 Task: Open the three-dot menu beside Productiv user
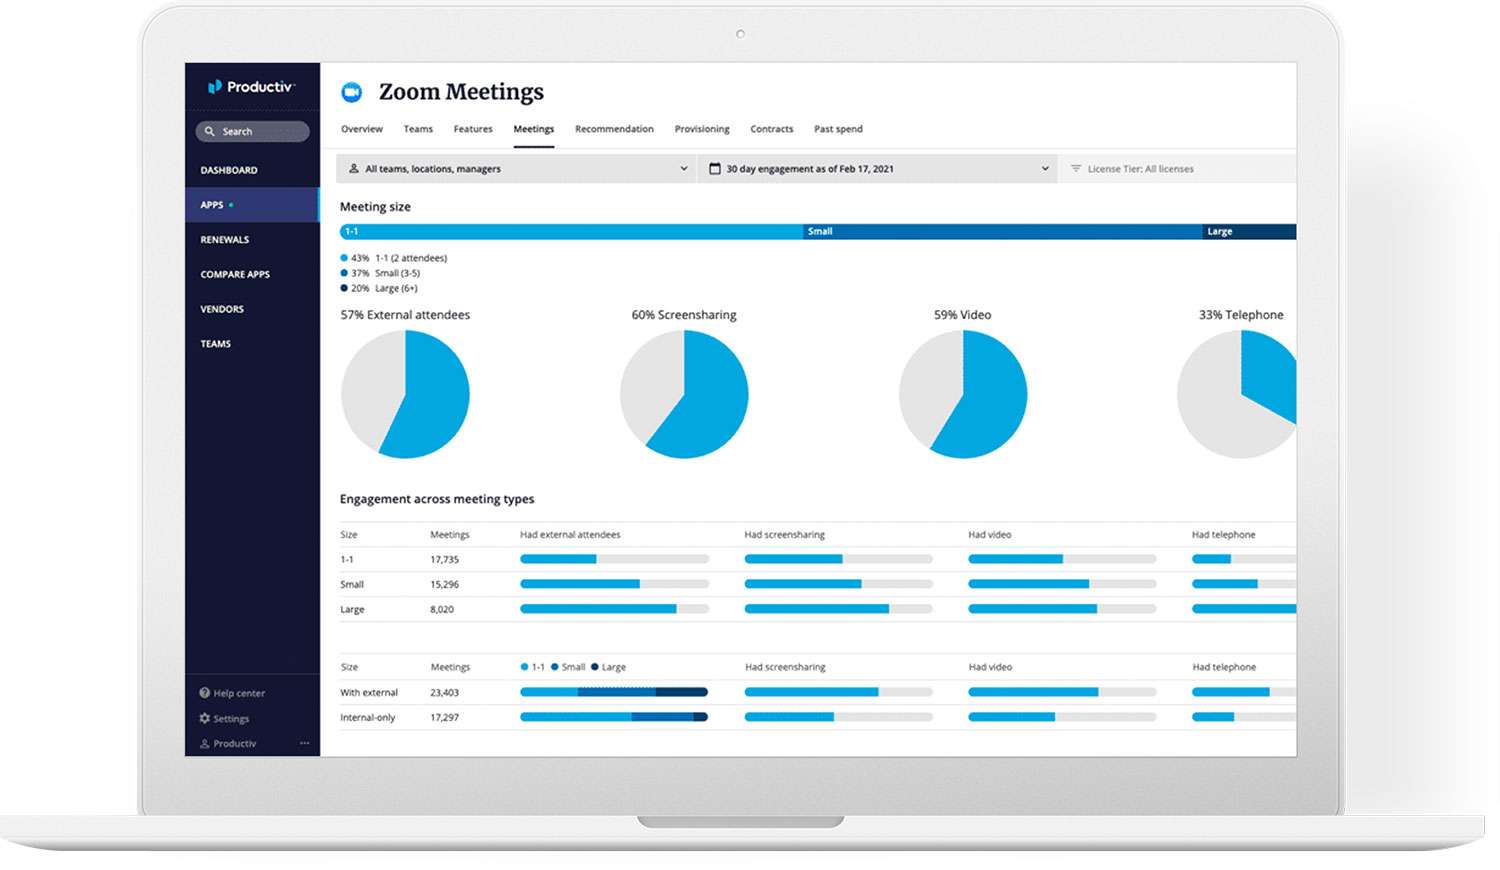click(x=305, y=743)
